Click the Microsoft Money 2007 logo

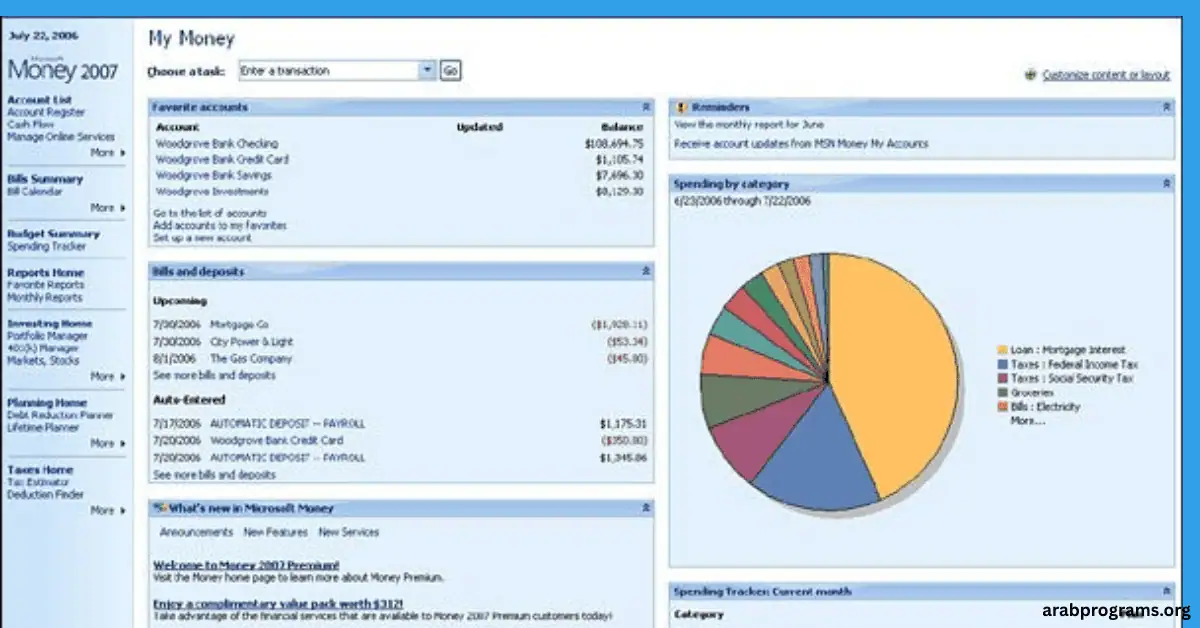62,69
